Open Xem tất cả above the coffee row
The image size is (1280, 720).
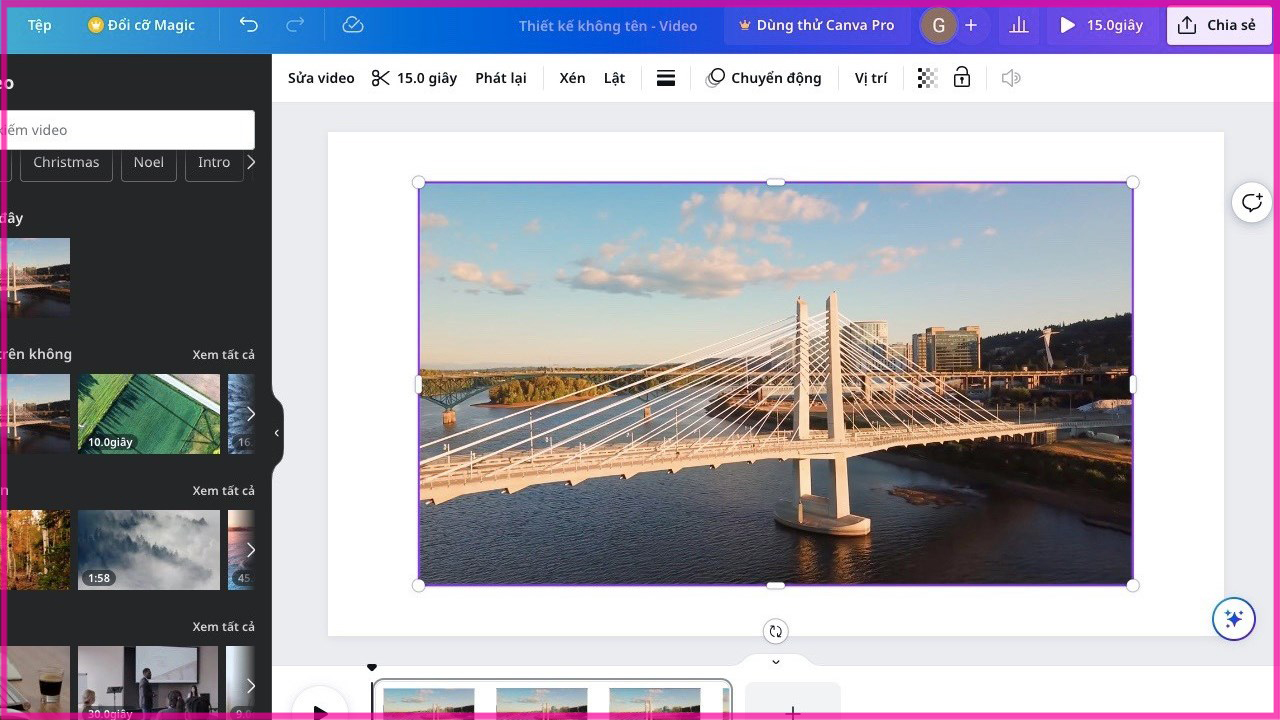(x=223, y=626)
